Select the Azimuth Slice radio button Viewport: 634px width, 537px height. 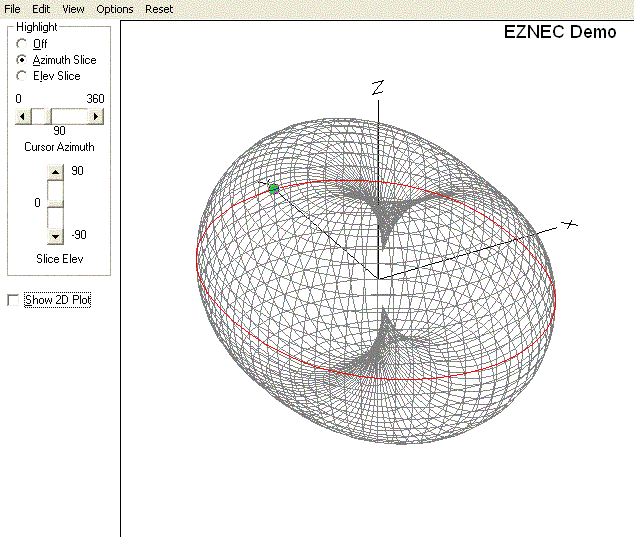tap(22, 60)
